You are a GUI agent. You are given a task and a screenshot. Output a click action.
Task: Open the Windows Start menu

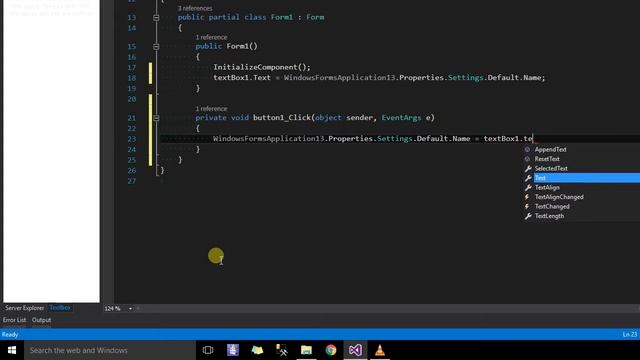12,350
